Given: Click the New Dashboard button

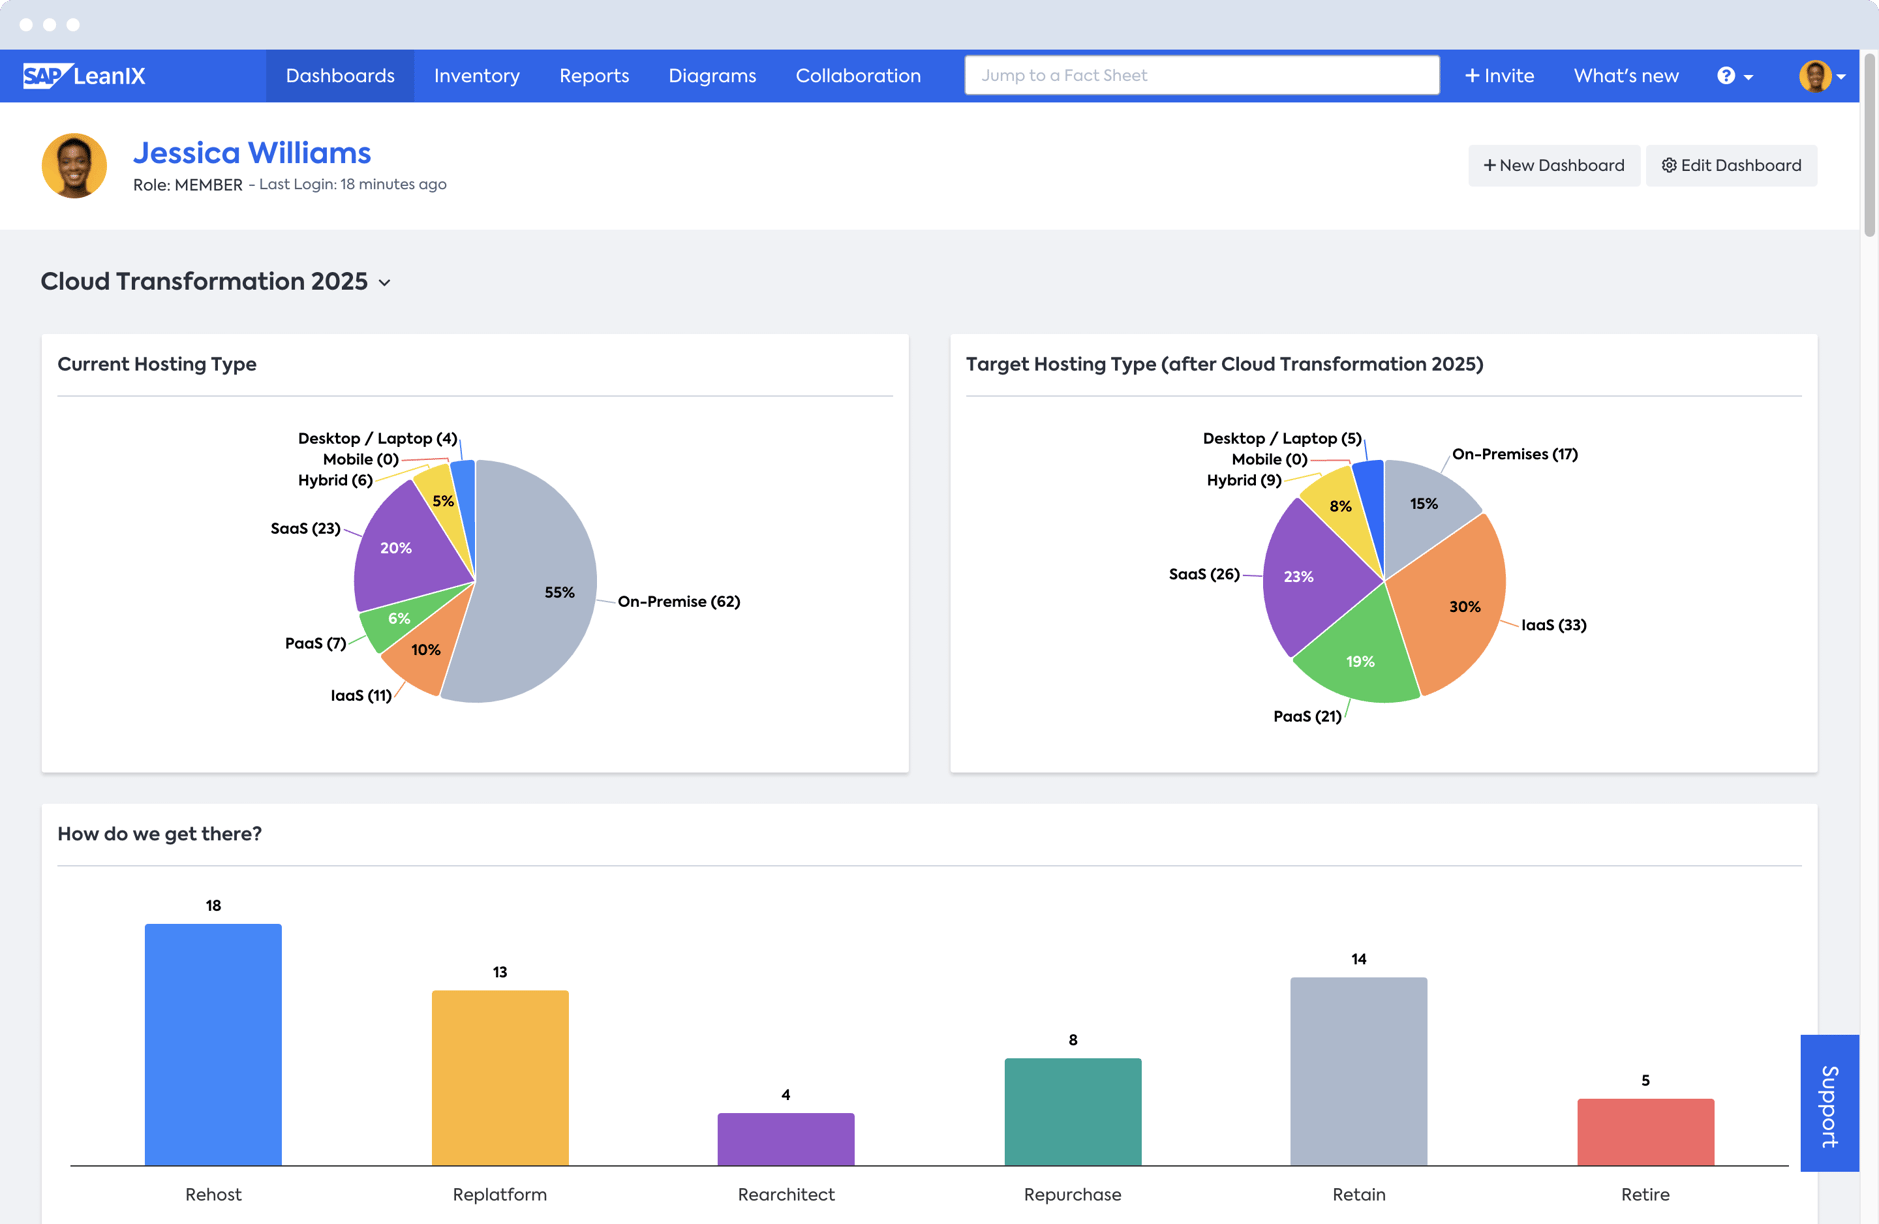Looking at the screenshot, I should 1553,165.
